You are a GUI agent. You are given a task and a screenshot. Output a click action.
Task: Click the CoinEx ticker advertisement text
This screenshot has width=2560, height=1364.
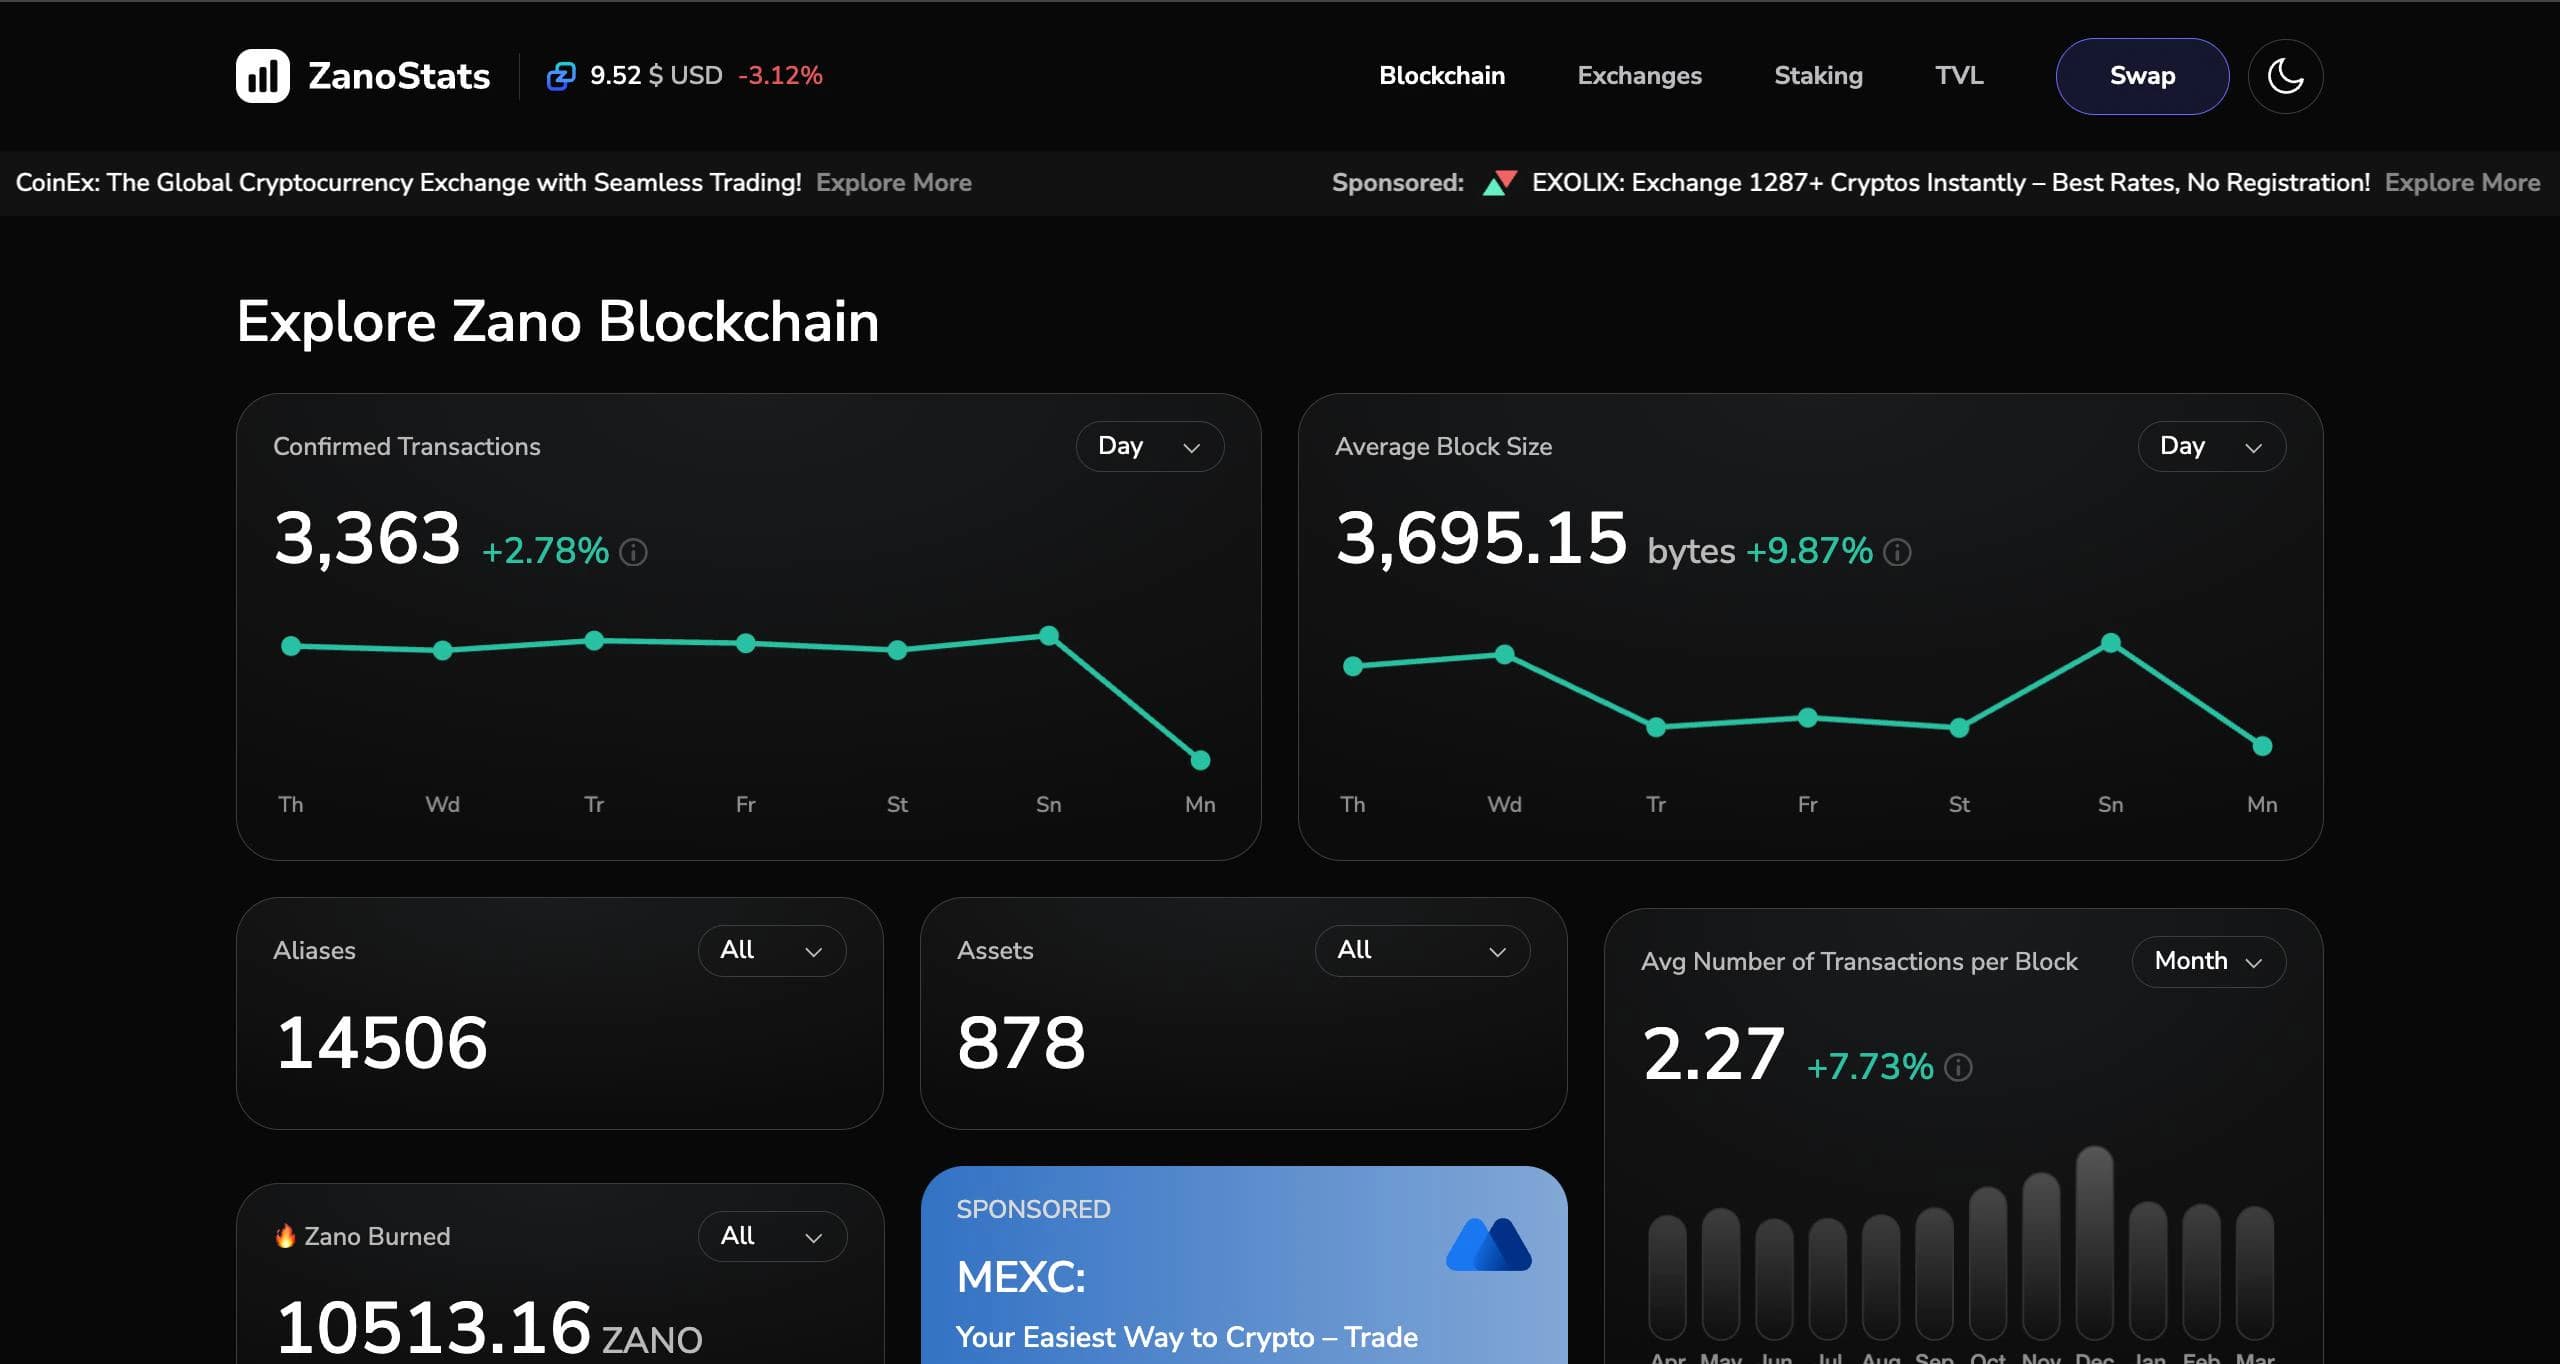pos(408,183)
